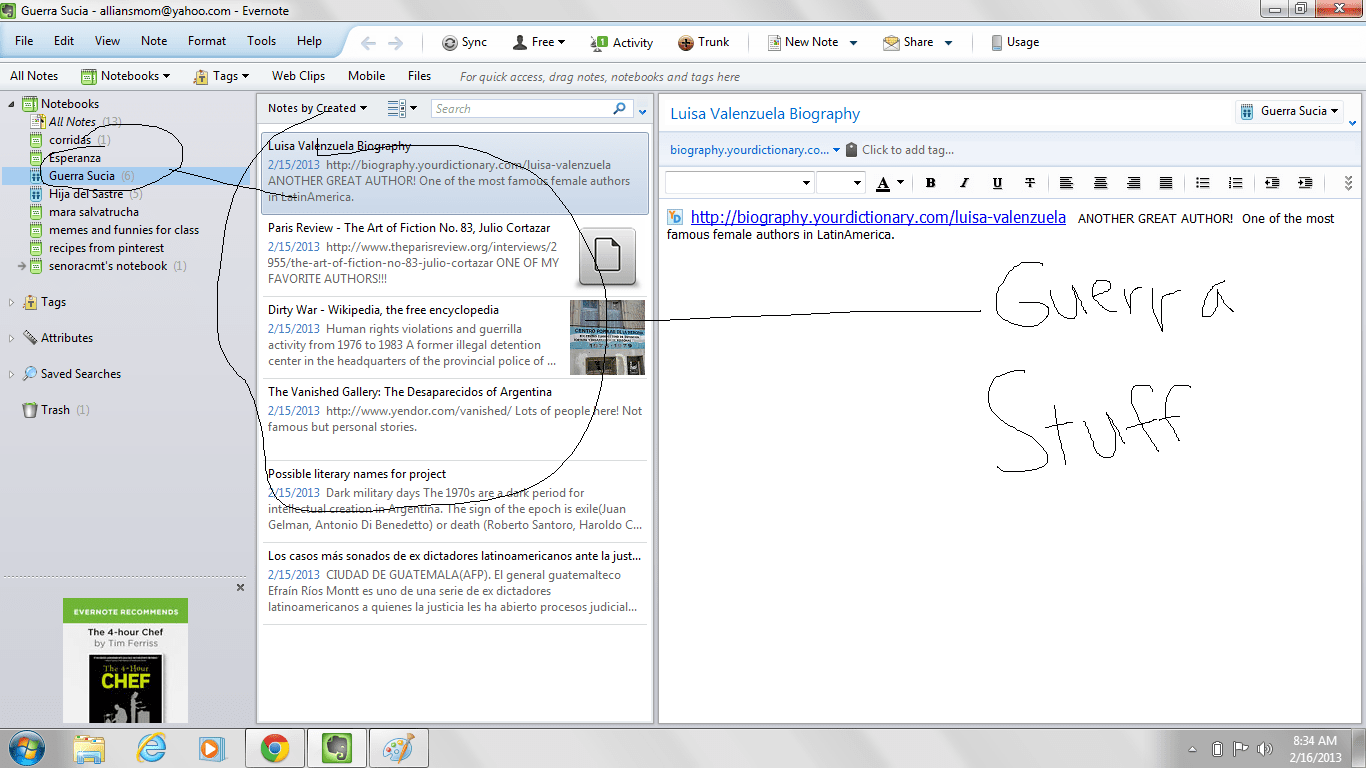Expand the Saved Searches section in the sidebar
Image resolution: width=1366 pixels, height=768 pixels.
[12, 374]
